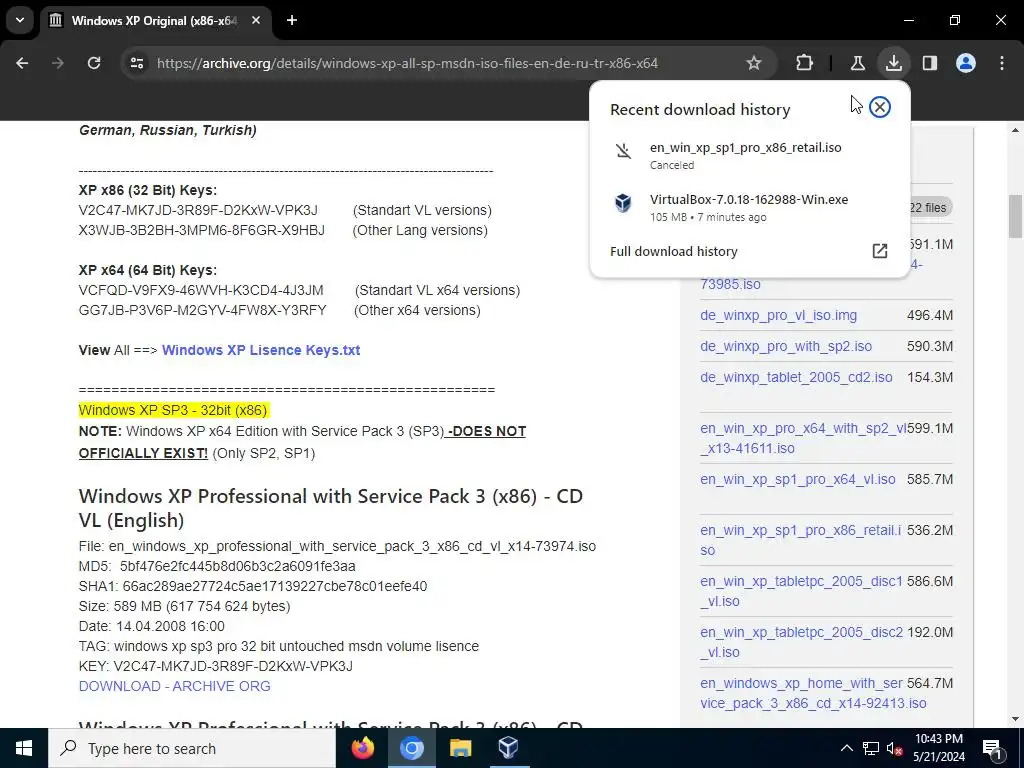Screen dimensions: 1024x768
Task: Download en_win_xp_pro_x64_with_sp2_vl_x13-41611.iso
Action: (803, 438)
